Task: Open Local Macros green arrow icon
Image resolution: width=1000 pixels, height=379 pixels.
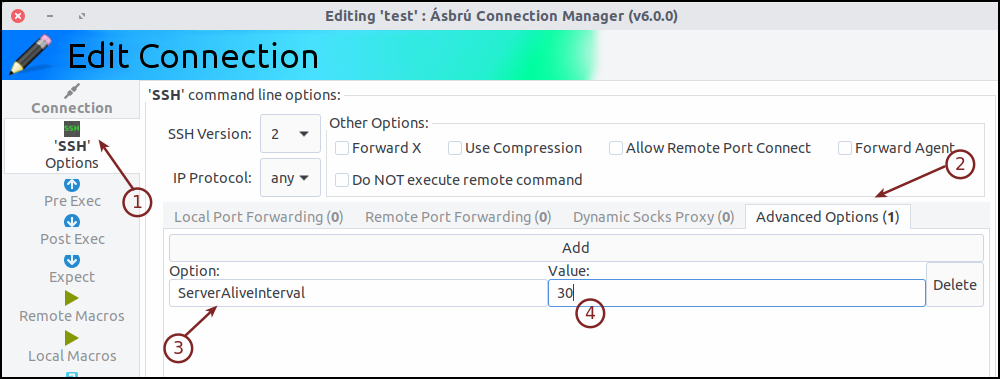Action: [x=72, y=337]
